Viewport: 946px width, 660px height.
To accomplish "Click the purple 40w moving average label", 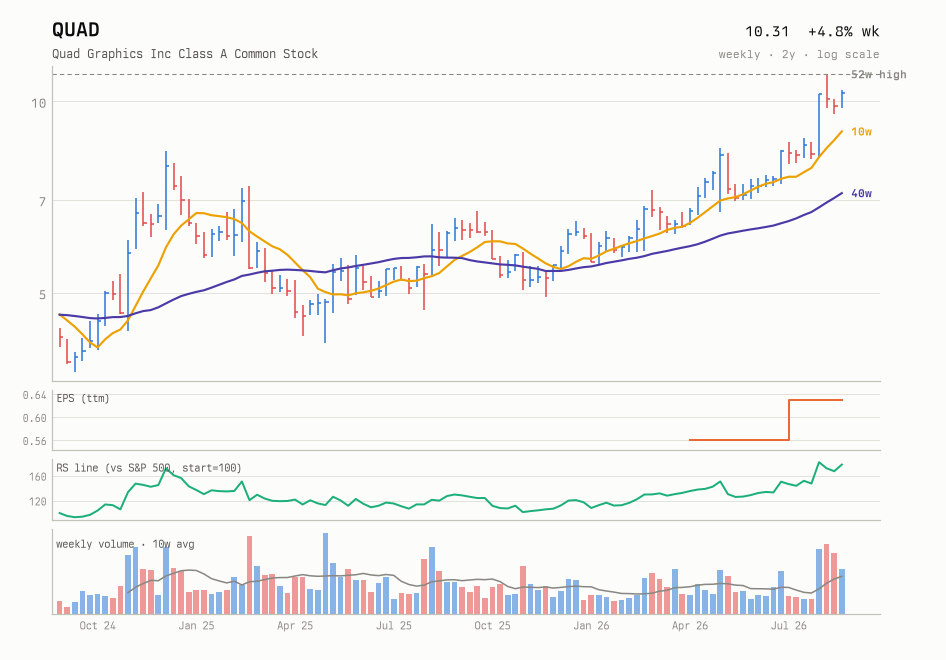I will pyautogui.click(x=861, y=194).
